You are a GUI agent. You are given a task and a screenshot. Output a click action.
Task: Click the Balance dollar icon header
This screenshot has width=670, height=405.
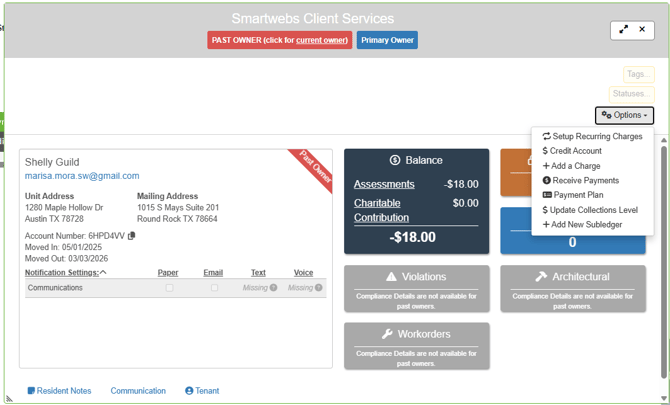click(395, 160)
